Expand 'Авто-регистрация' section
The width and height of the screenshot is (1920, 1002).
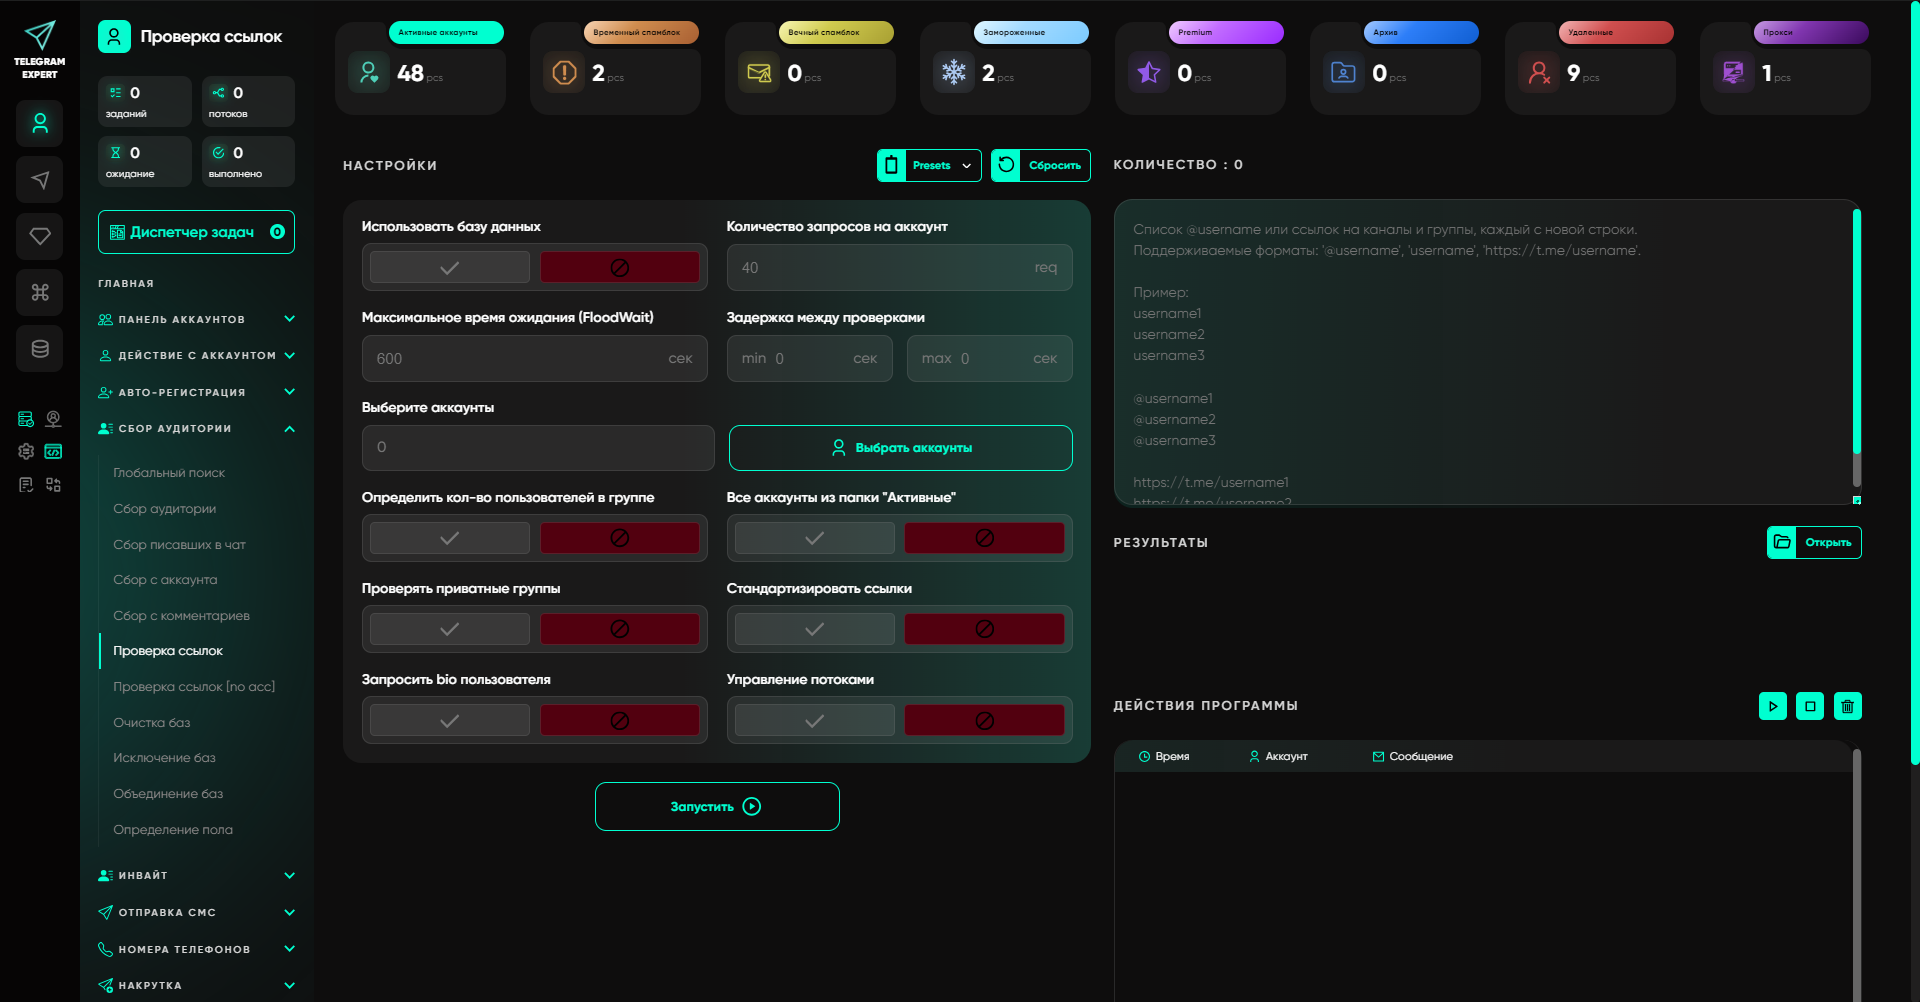pyautogui.click(x=197, y=392)
